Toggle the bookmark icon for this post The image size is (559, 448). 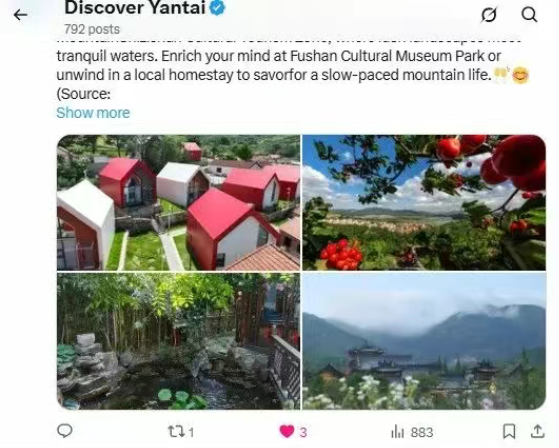(509, 431)
